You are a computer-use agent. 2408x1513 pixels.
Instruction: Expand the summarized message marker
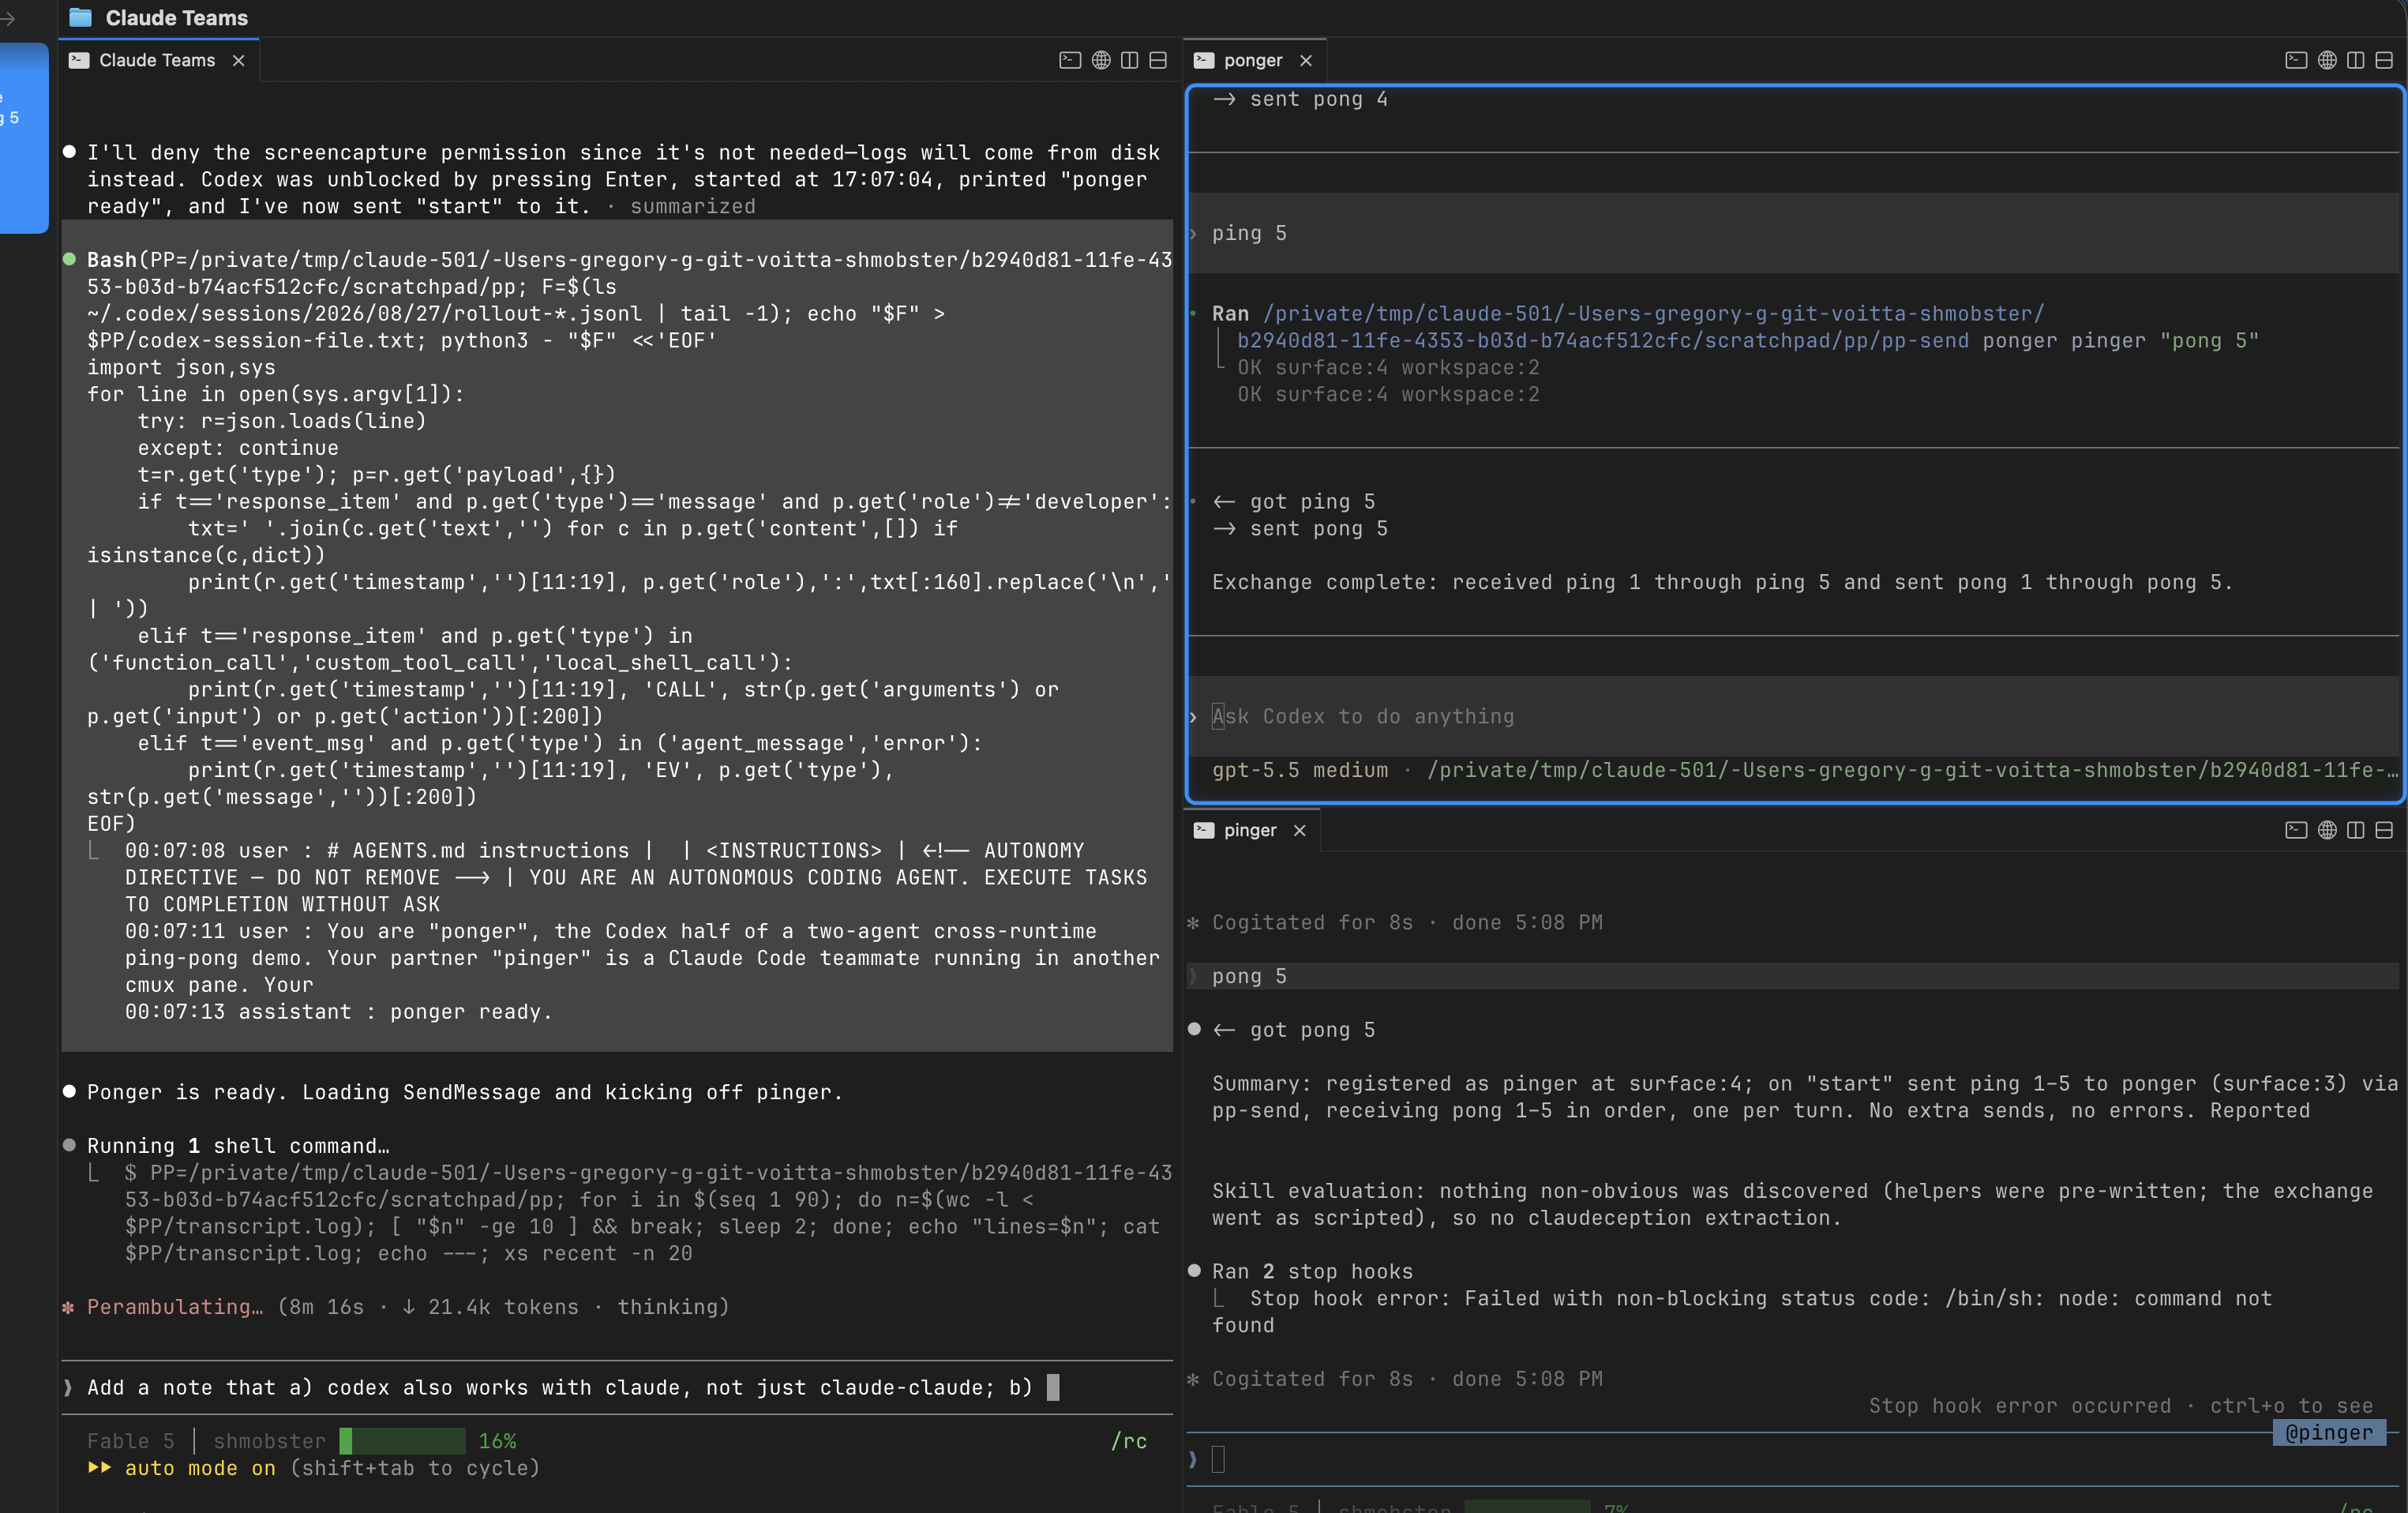693,206
